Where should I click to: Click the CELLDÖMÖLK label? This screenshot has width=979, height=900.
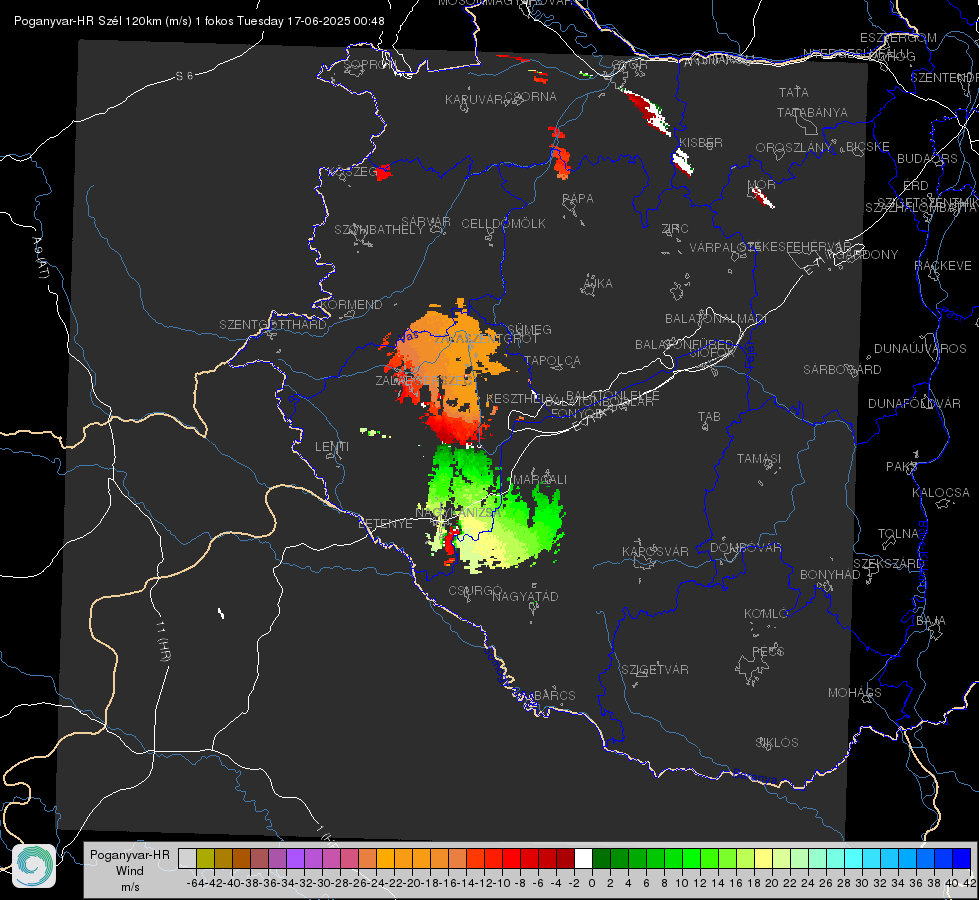click(x=504, y=223)
